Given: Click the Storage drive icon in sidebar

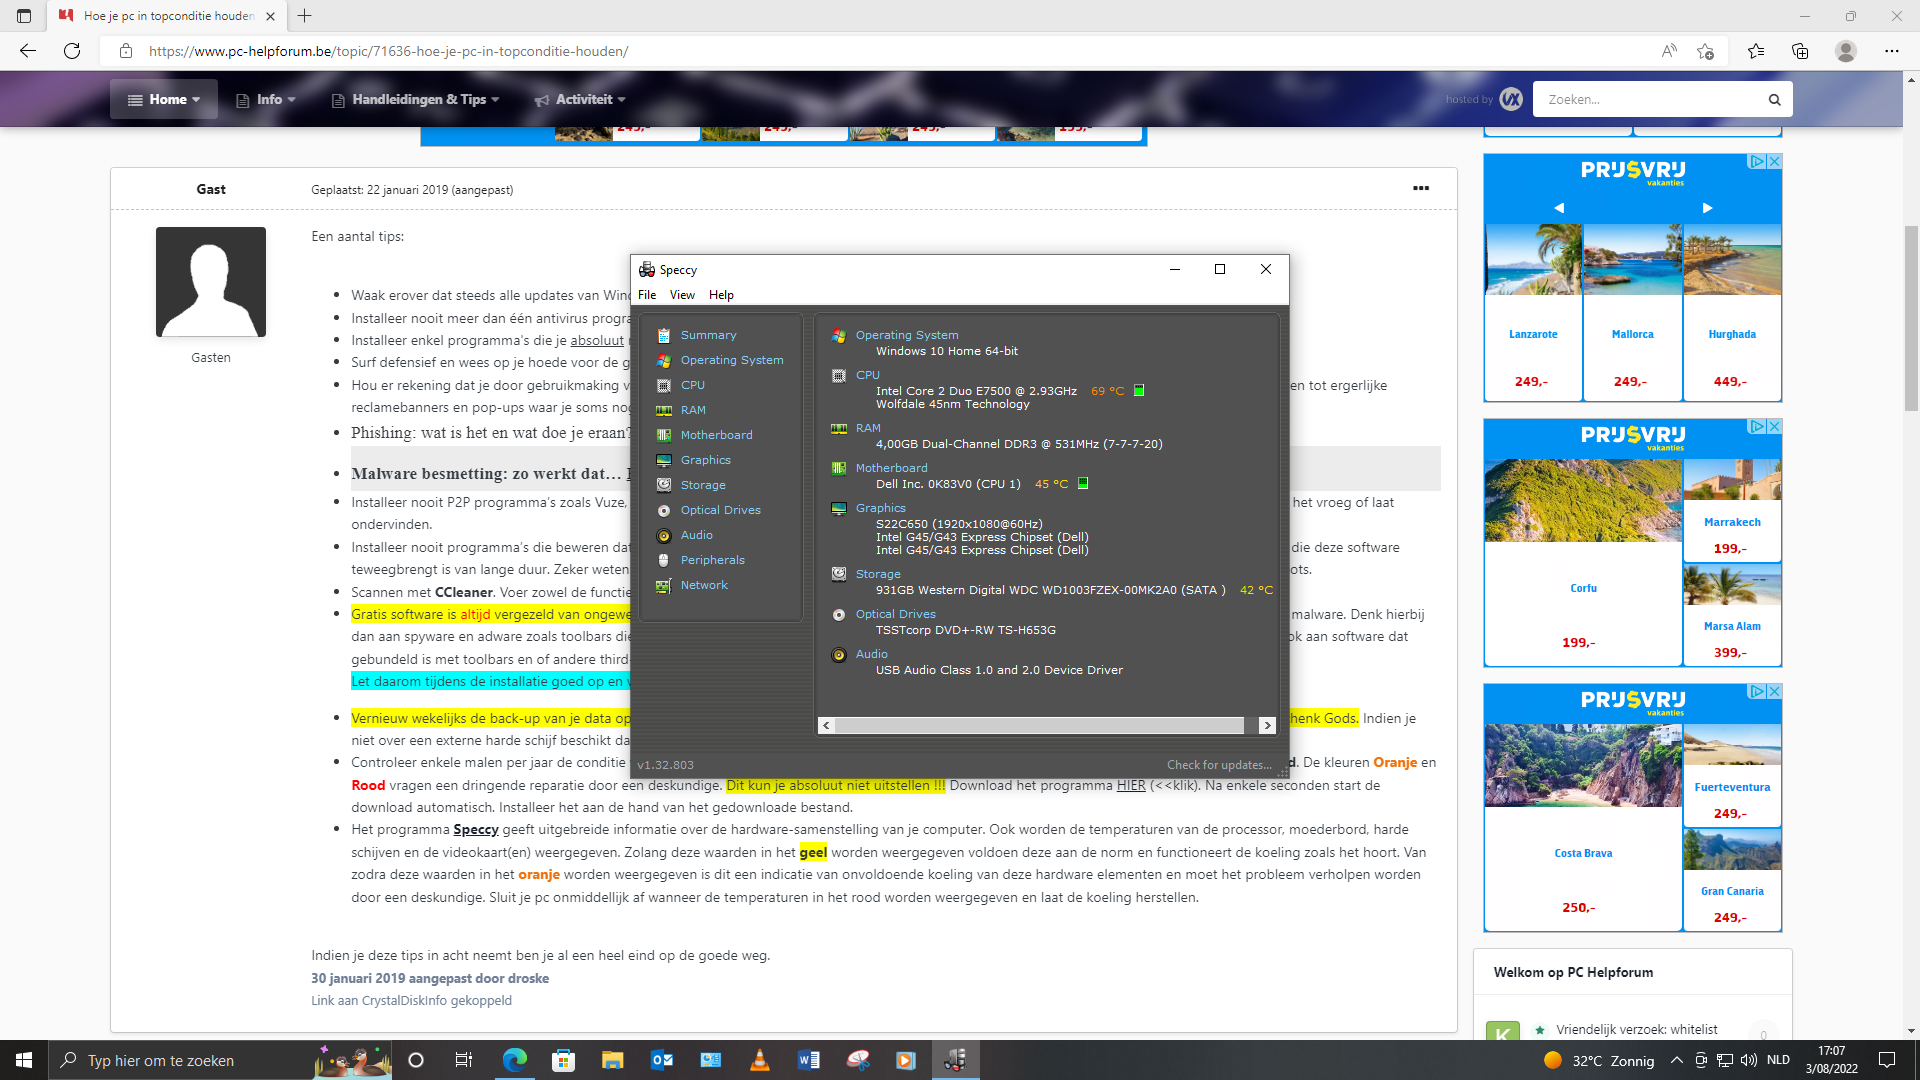Looking at the screenshot, I should point(663,485).
